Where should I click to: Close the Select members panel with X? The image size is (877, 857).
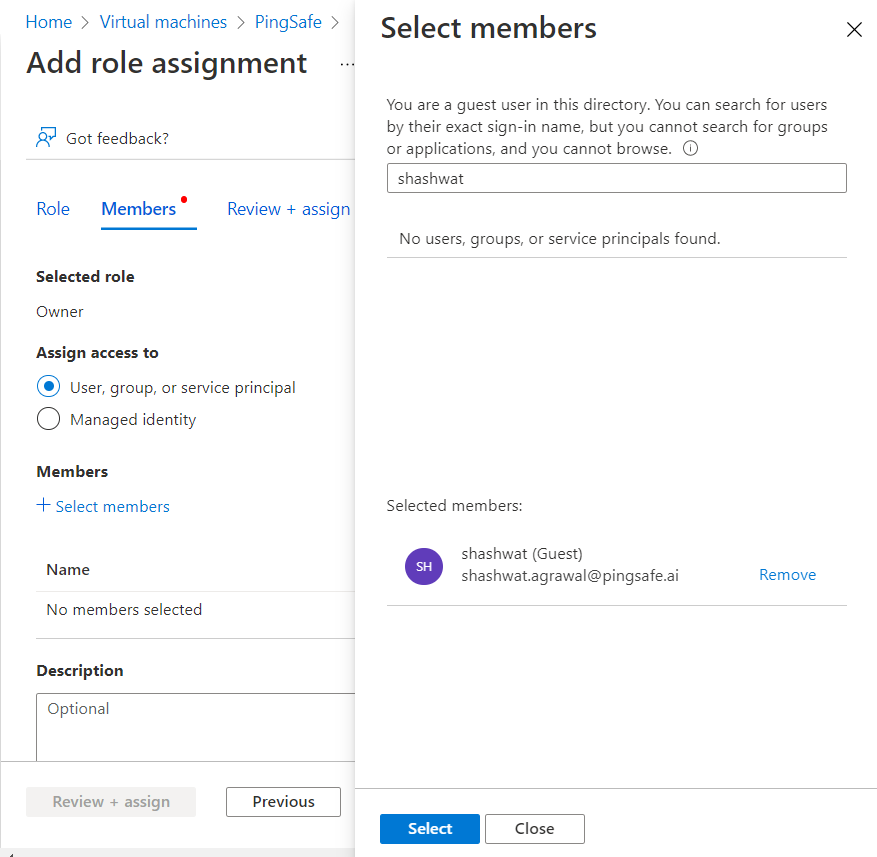854,30
